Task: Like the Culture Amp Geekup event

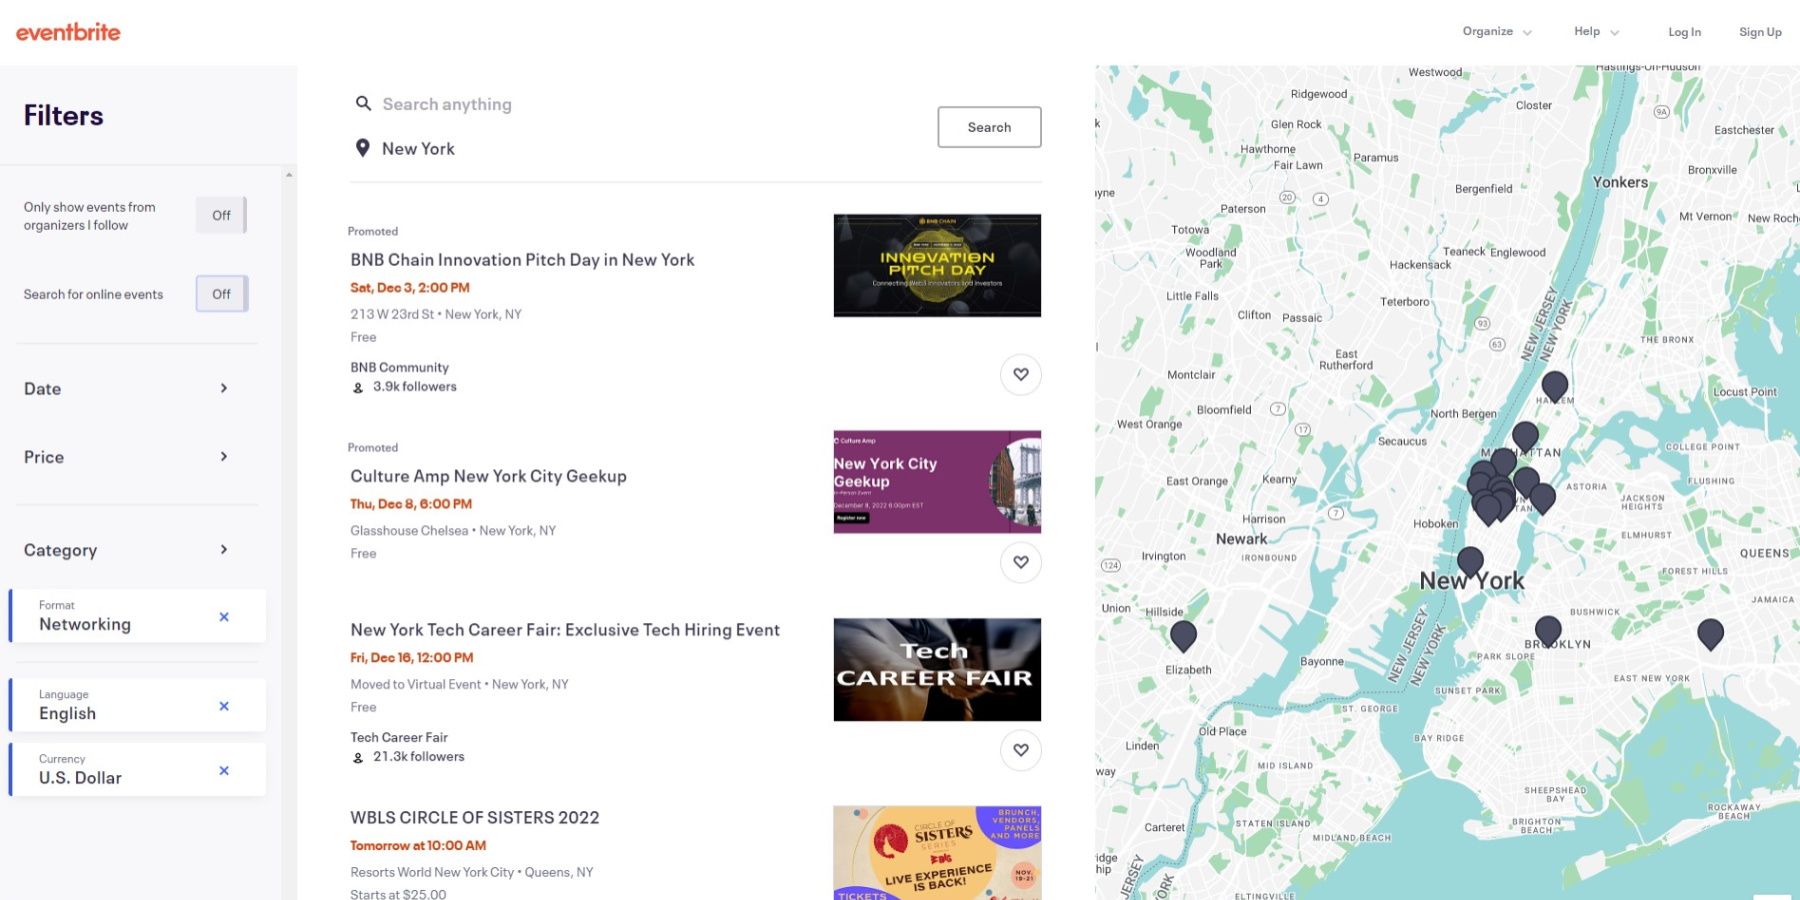Action: pyautogui.click(x=1020, y=562)
